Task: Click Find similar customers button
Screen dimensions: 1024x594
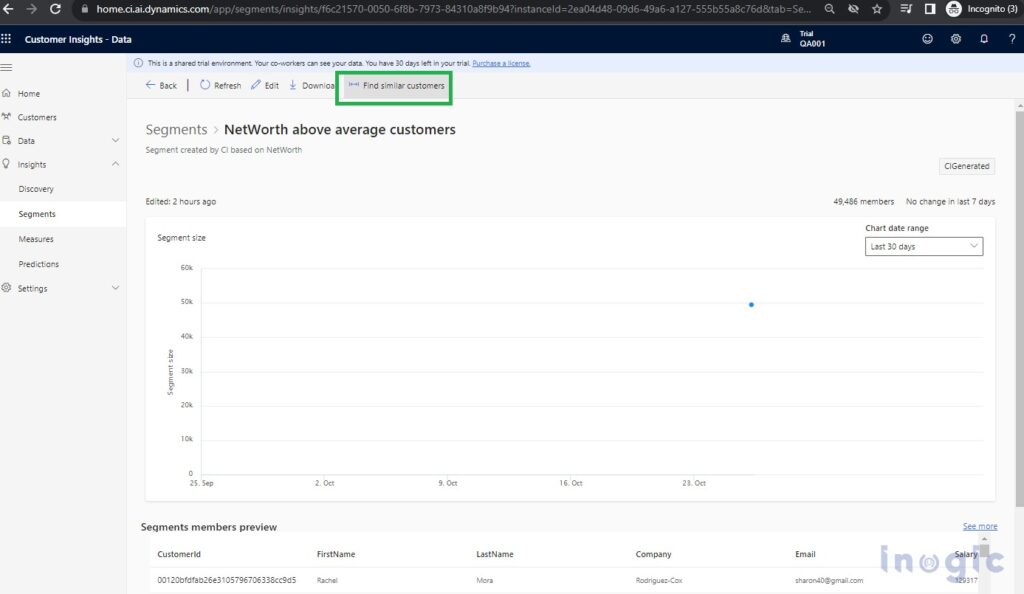Action: 394,86
